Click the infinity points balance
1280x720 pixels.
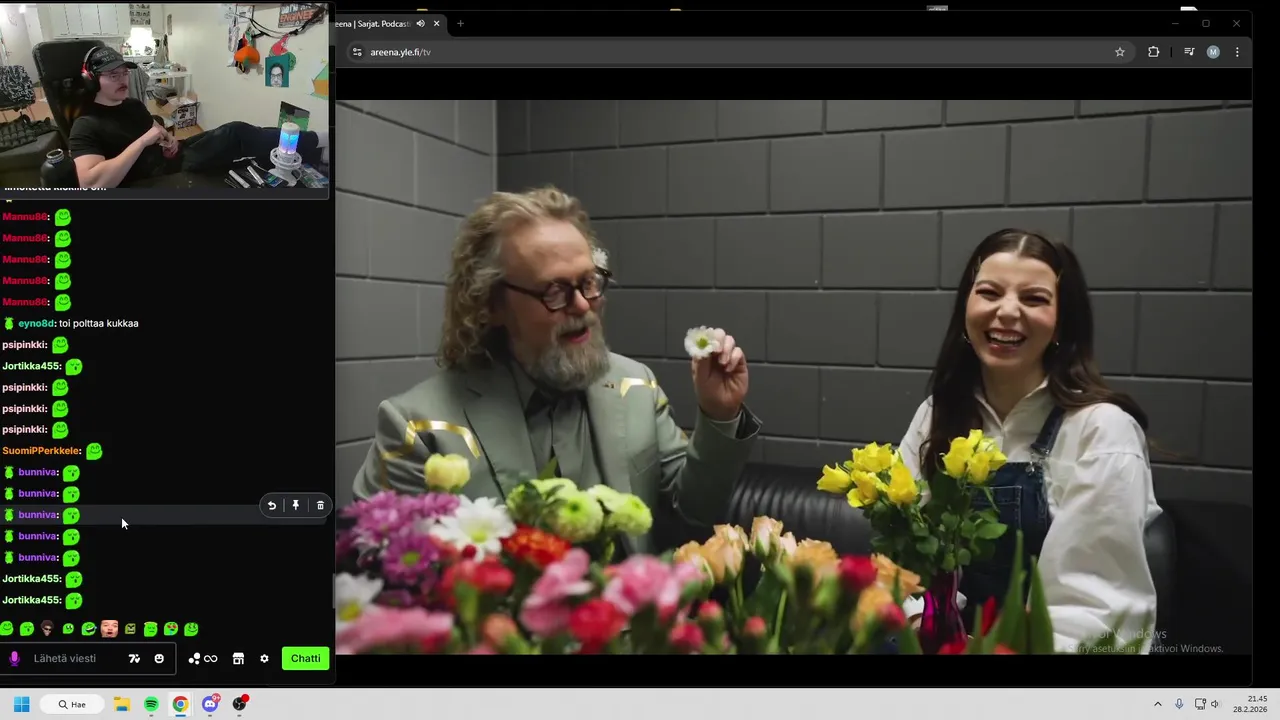coord(210,658)
